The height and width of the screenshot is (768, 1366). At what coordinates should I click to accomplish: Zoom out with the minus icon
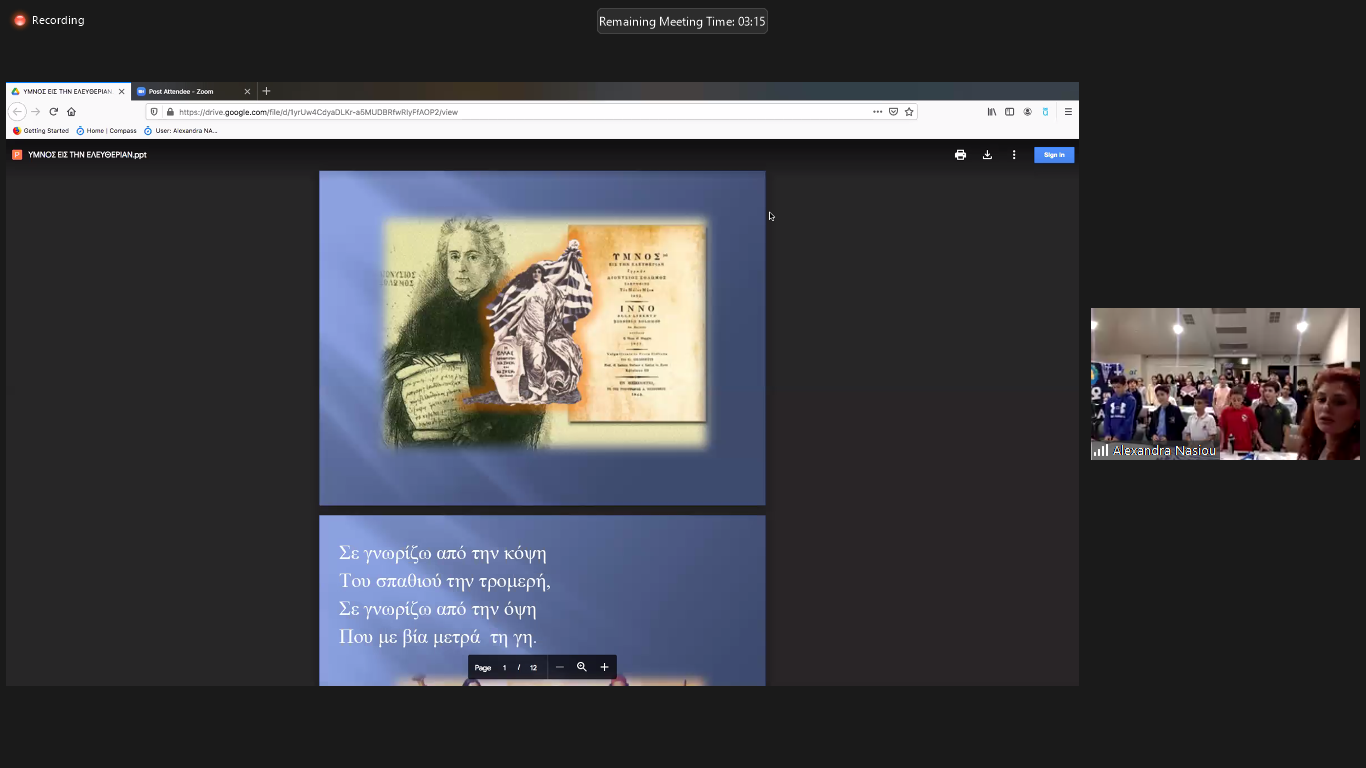(559, 667)
